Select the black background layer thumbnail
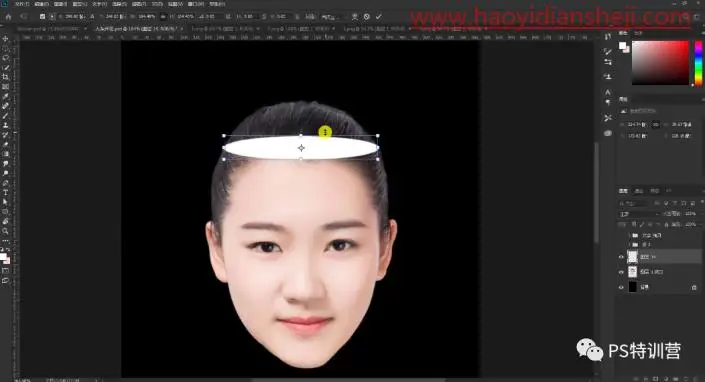The width and height of the screenshot is (705, 382). pos(633,287)
